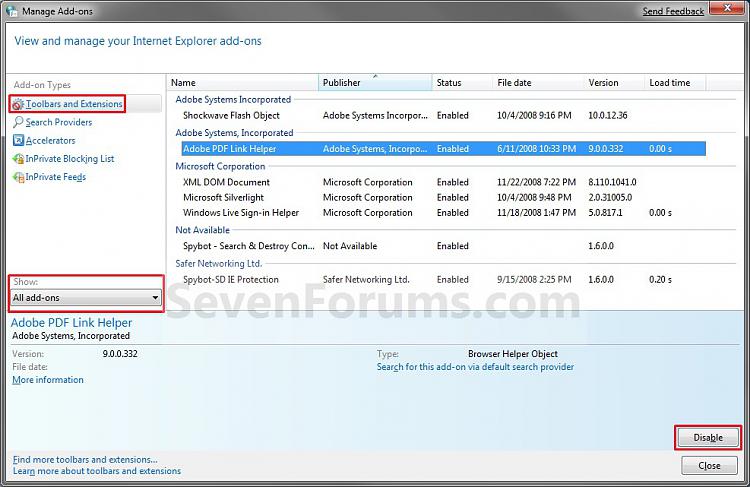Select the XML DOM Document add-on
Viewport: 750px width, 487px height.
[x=443, y=182]
